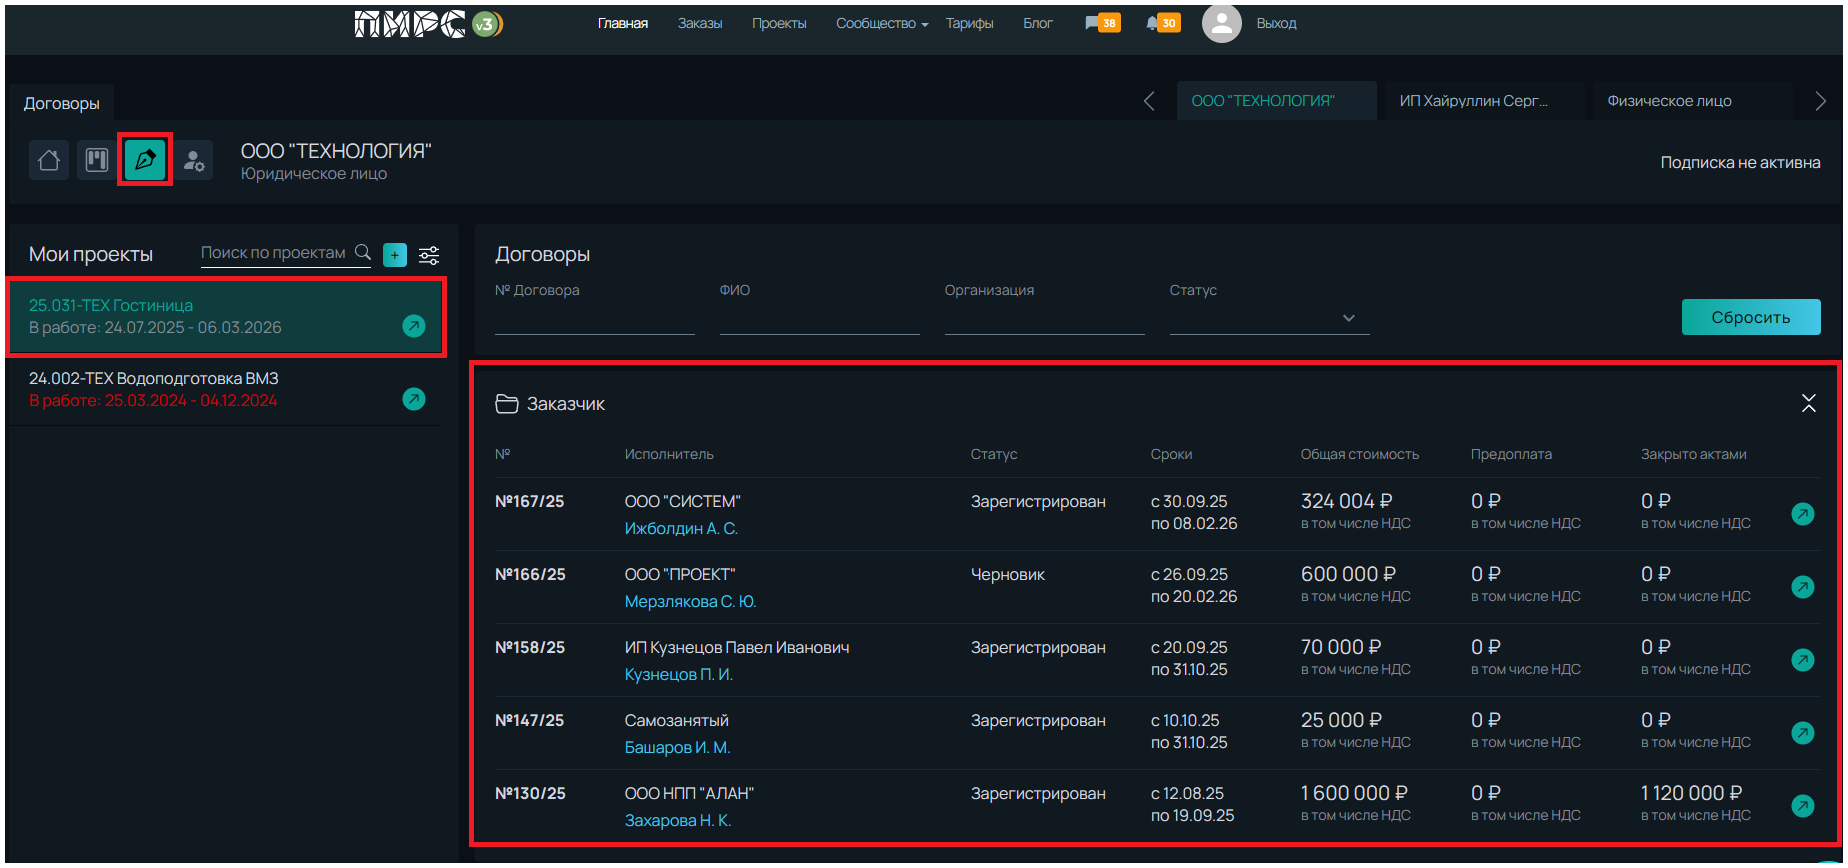Open the Заказы menu item
The height and width of the screenshot is (868, 1848).
pos(699,23)
